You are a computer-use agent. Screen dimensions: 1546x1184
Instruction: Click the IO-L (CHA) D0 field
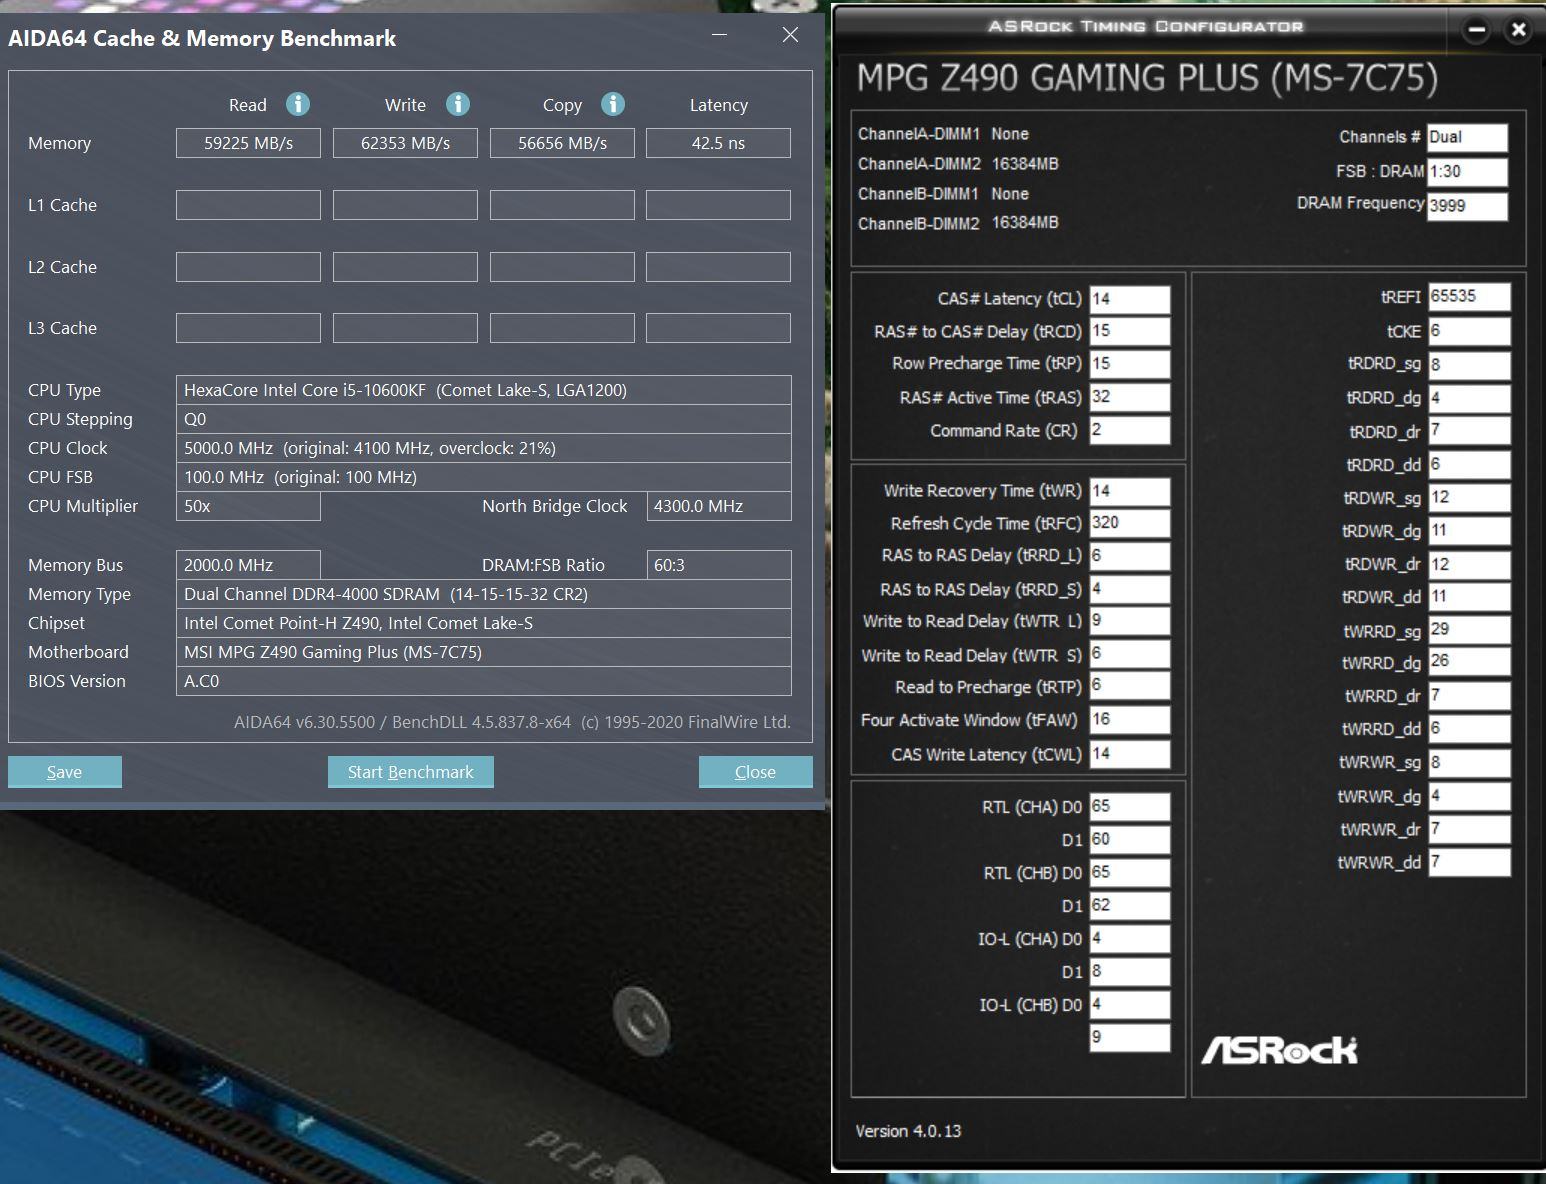[x=1130, y=939]
